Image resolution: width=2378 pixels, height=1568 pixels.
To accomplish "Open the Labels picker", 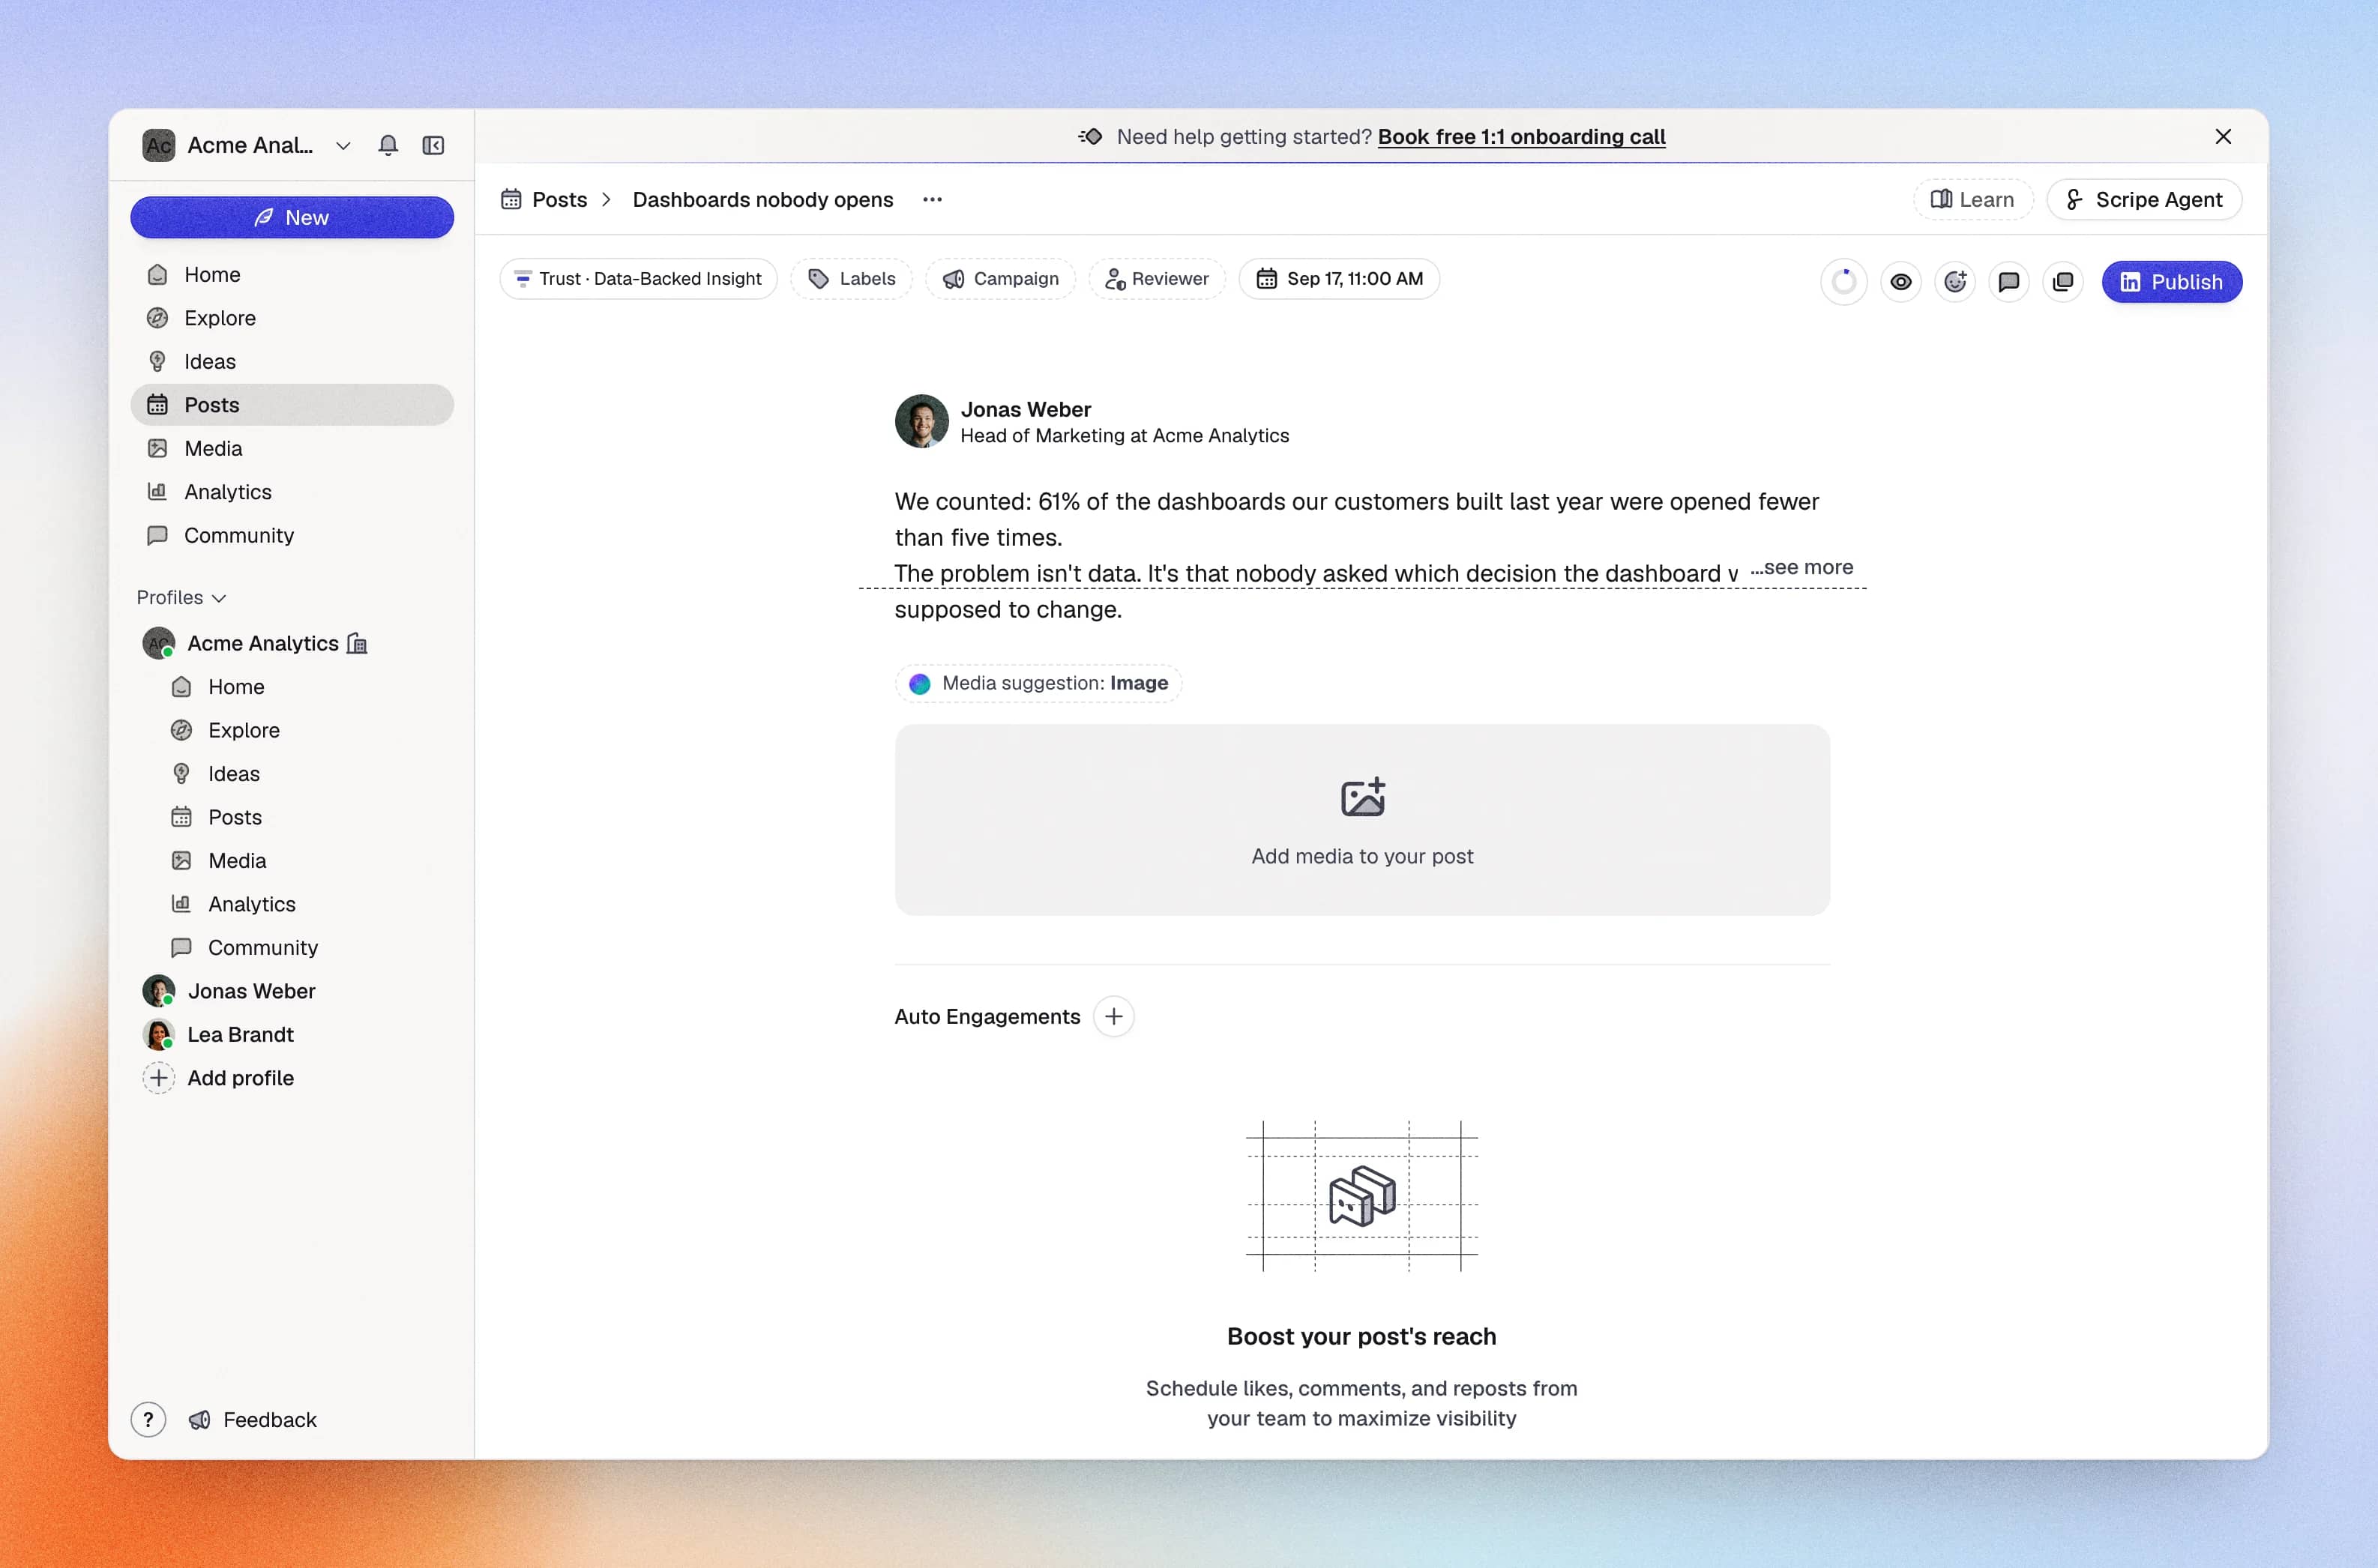I will pyautogui.click(x=851, y=278).
